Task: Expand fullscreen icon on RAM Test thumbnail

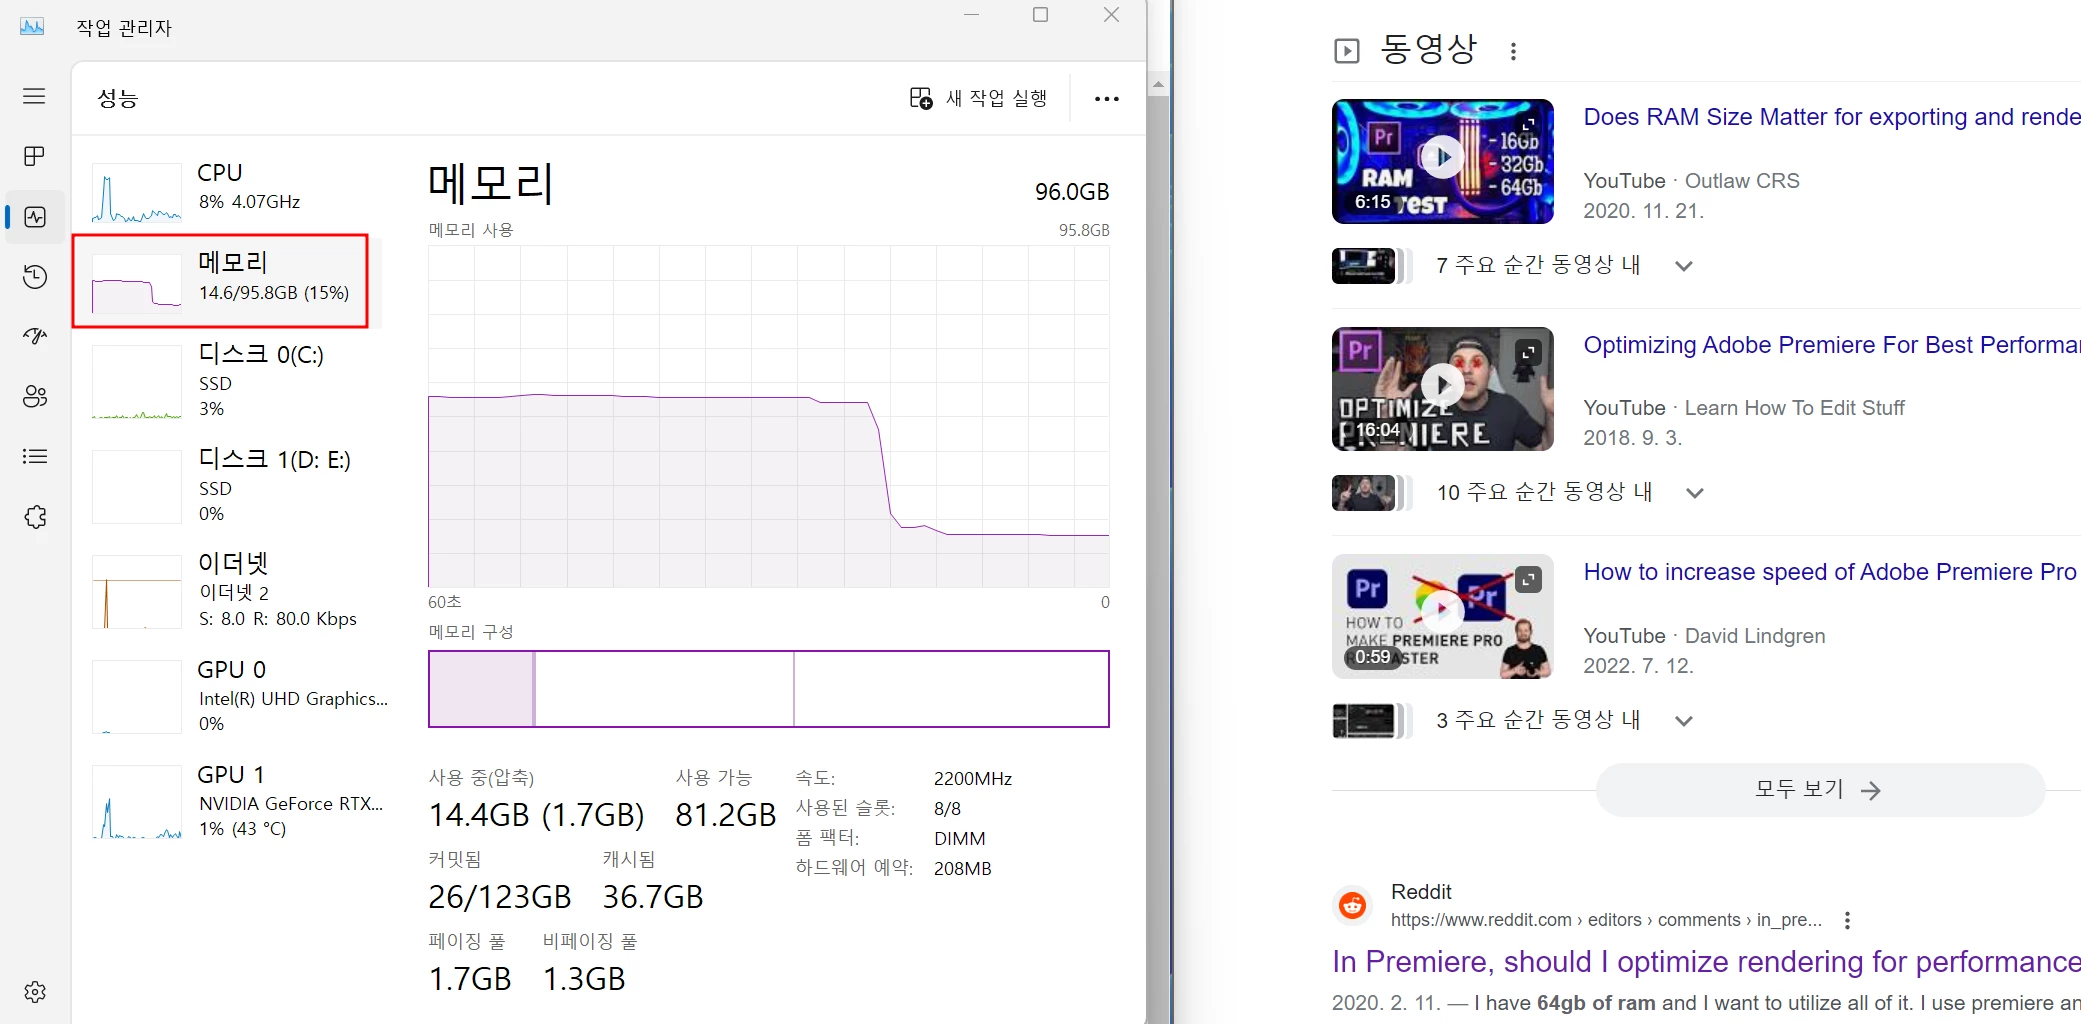Action: pyautogui.click(x=1528, y=124)
